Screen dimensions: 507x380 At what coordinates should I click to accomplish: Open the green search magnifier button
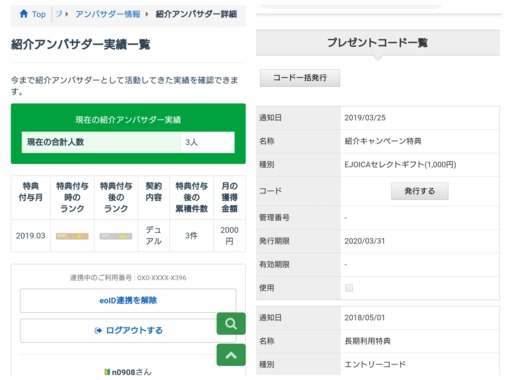(x=231, y=323)
